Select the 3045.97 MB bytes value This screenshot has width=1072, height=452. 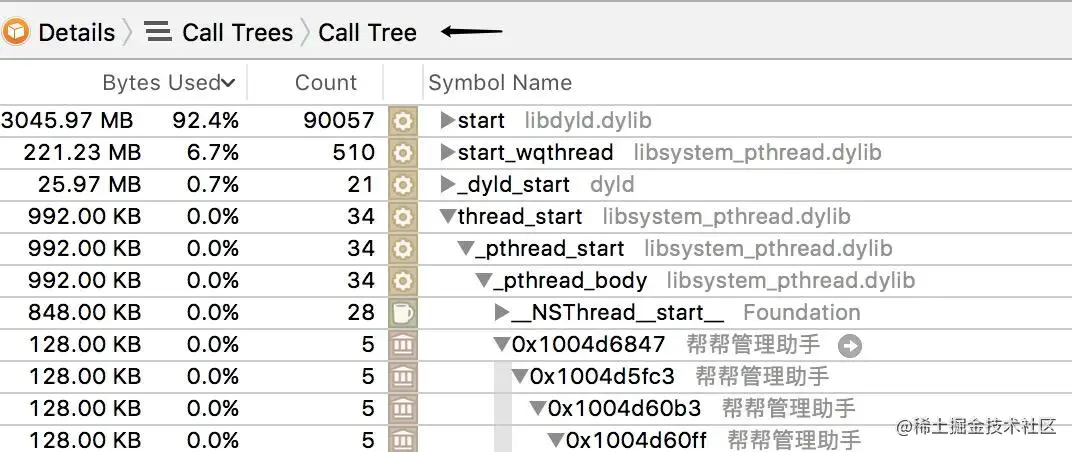click(x=67, y=121)
